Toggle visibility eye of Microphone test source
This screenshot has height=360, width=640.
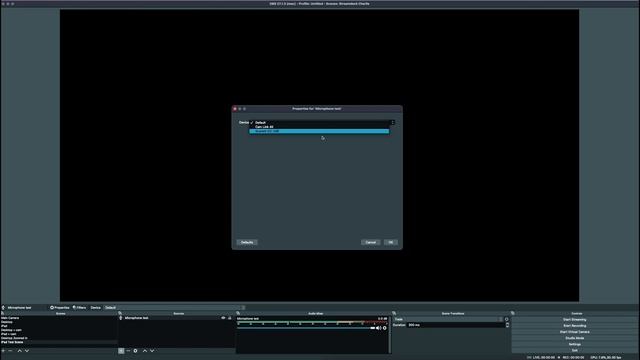pos(223,318)
